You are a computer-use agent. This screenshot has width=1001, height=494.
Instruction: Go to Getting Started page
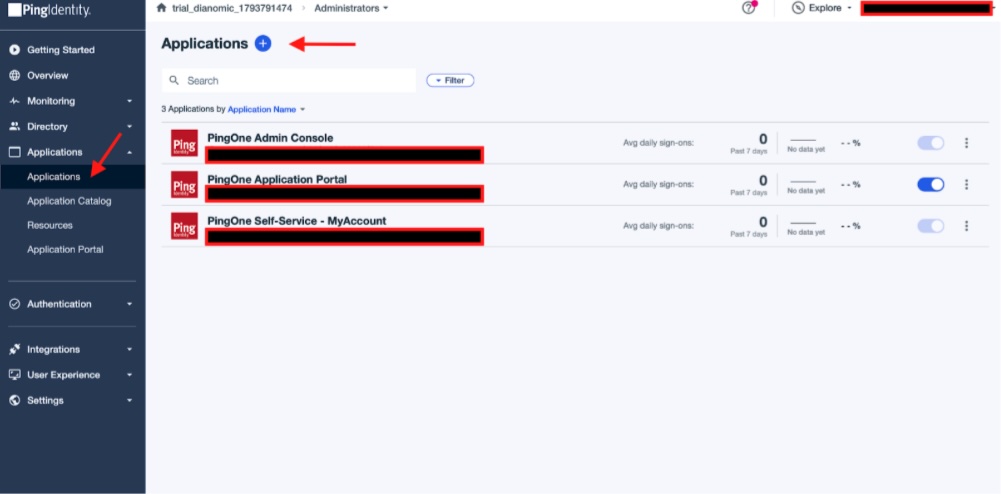[x=61, y=50]
